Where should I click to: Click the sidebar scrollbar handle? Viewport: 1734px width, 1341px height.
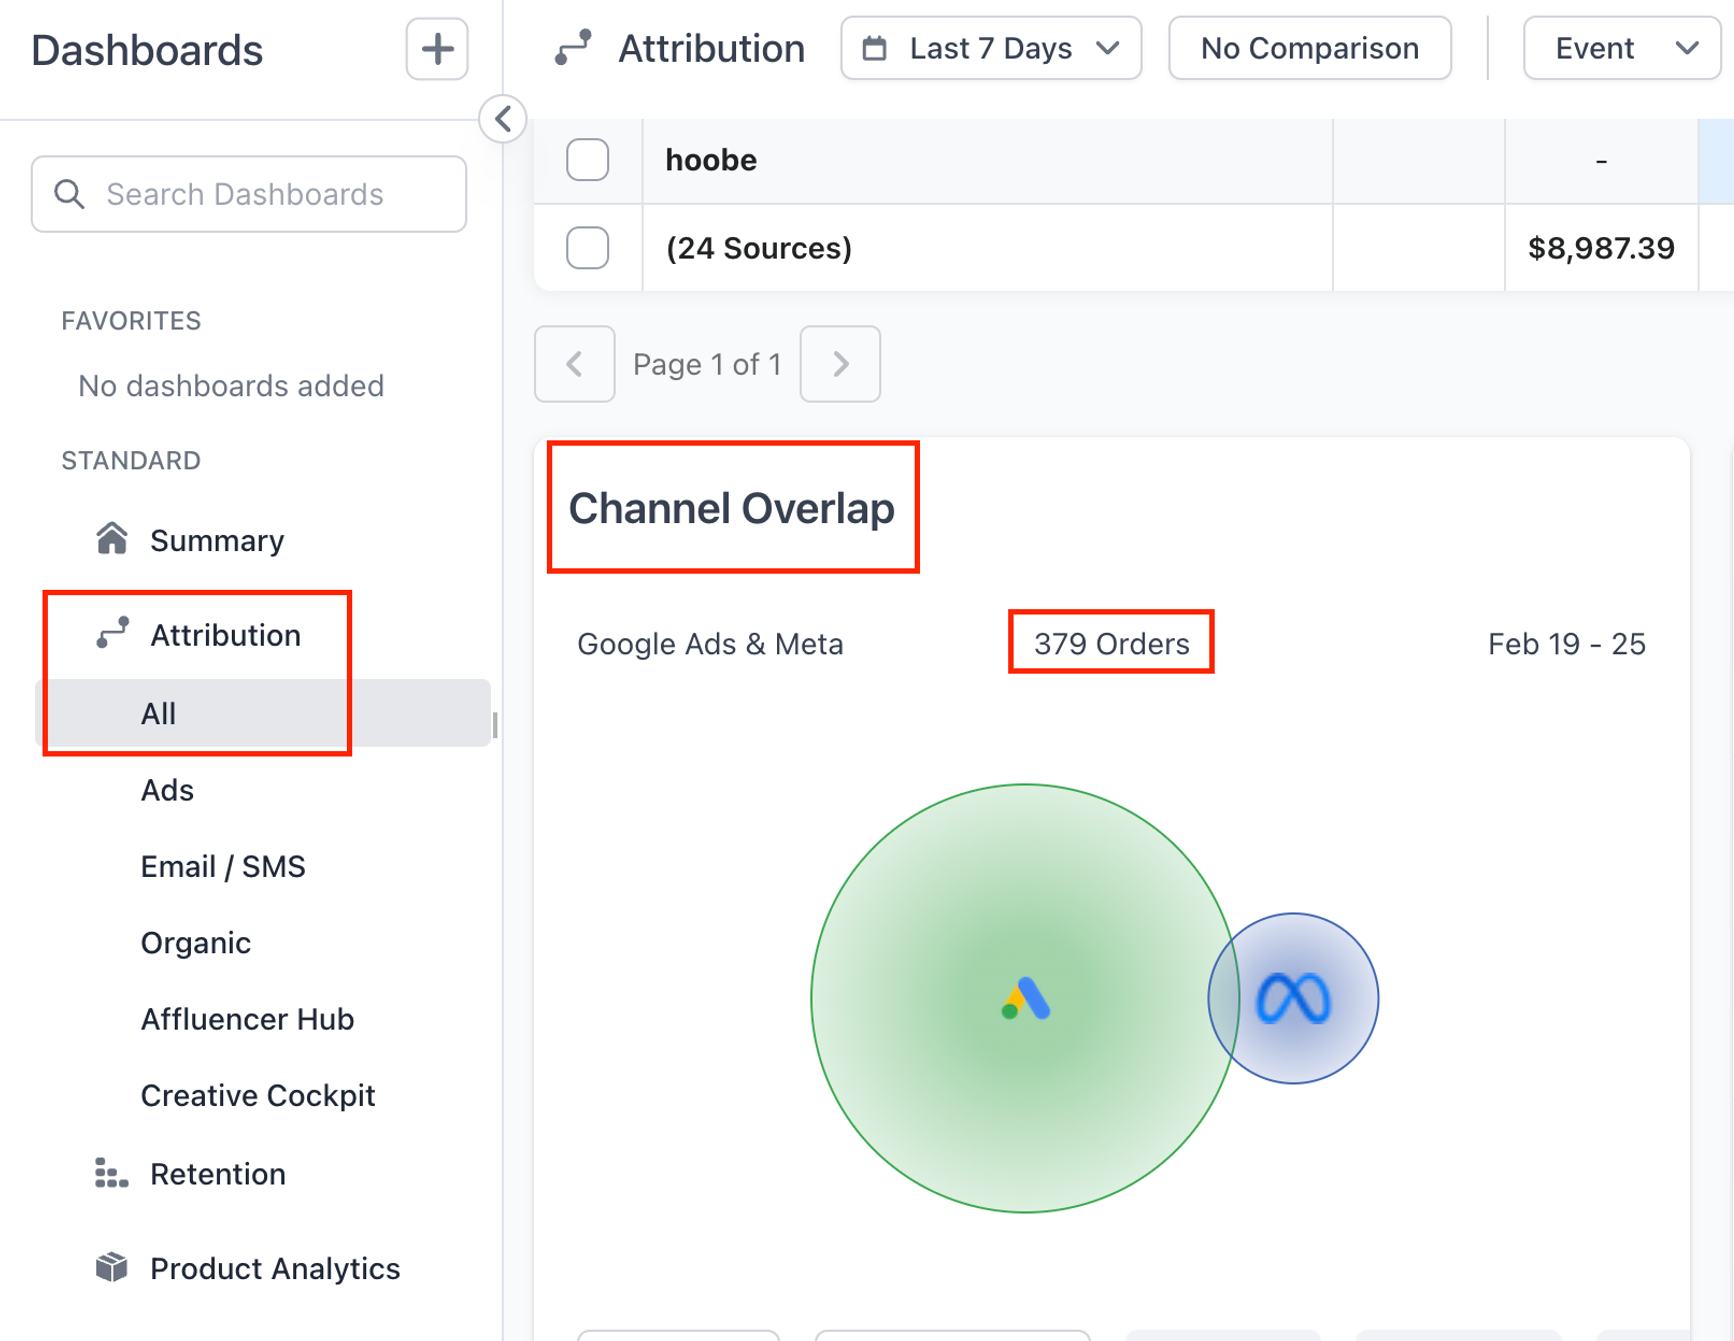pyautogui.click(x=495, y=726)
